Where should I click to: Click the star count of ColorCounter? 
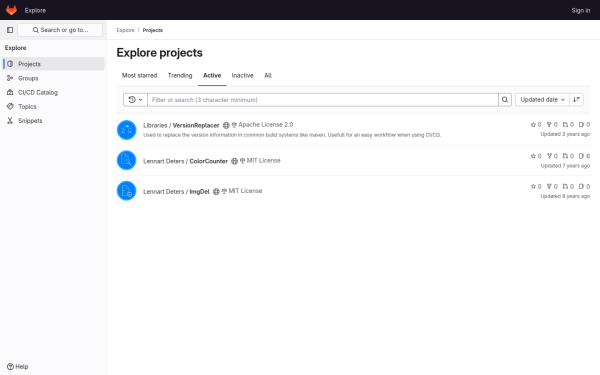(x=536, y=156)
